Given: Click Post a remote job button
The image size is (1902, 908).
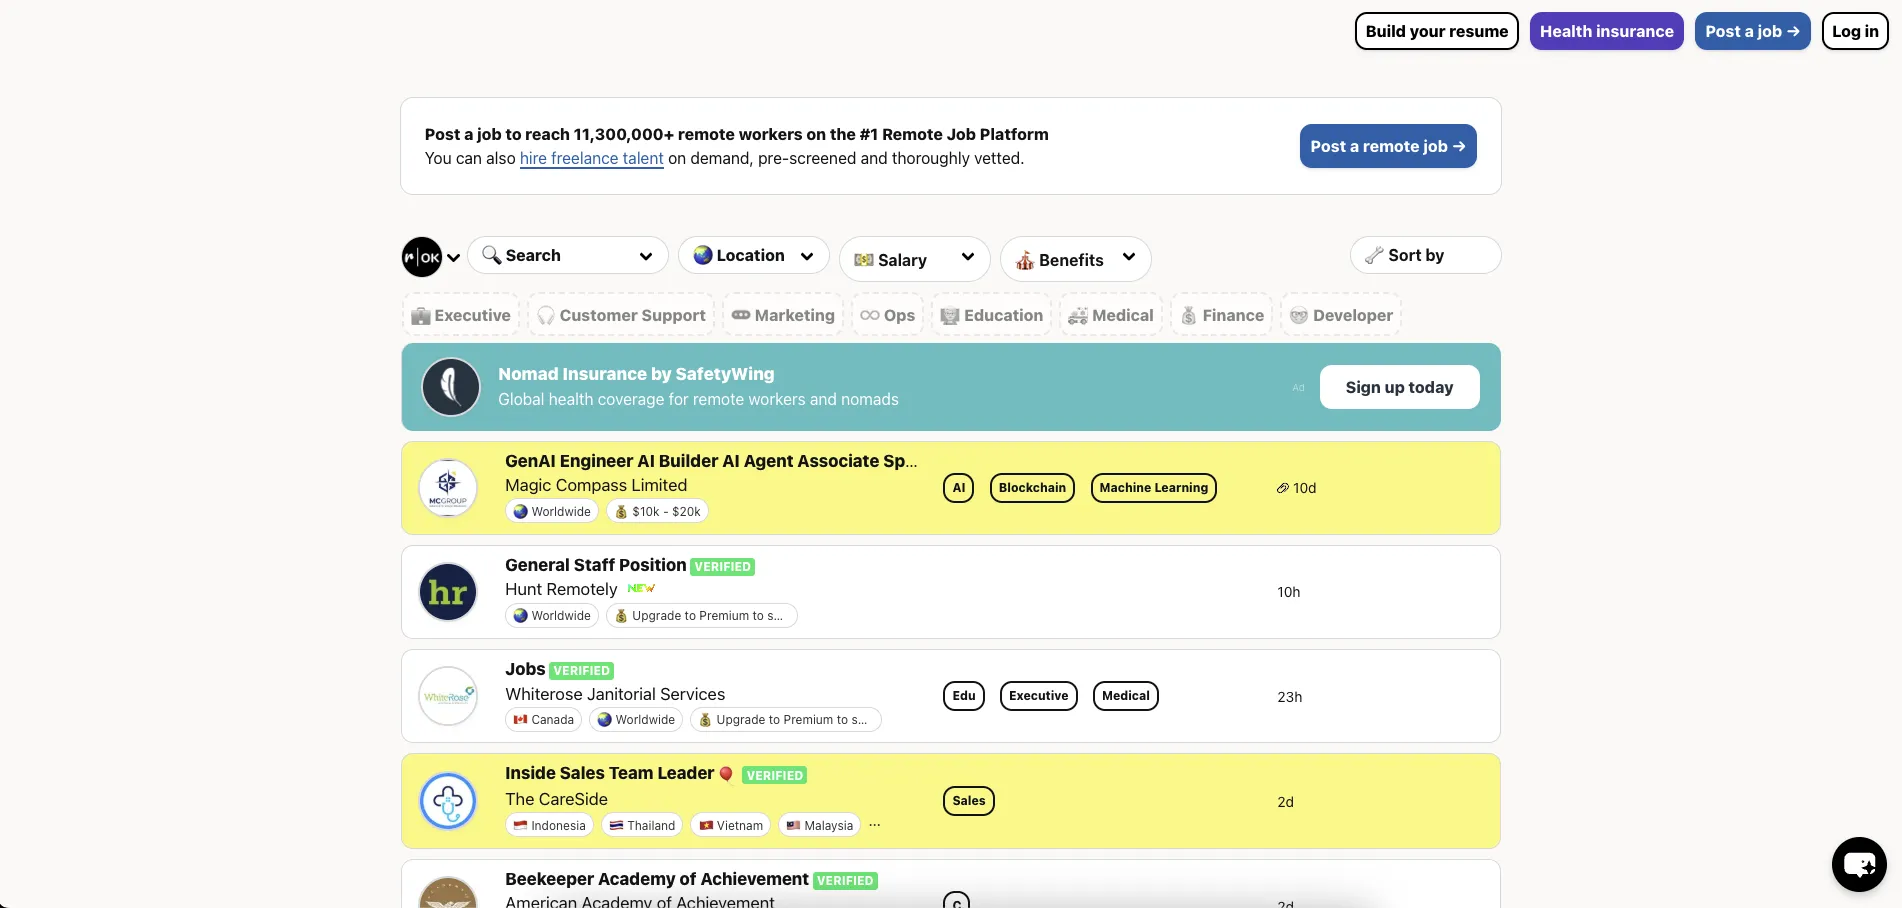Looking at the screenshot, I should tap(1388, 146).
